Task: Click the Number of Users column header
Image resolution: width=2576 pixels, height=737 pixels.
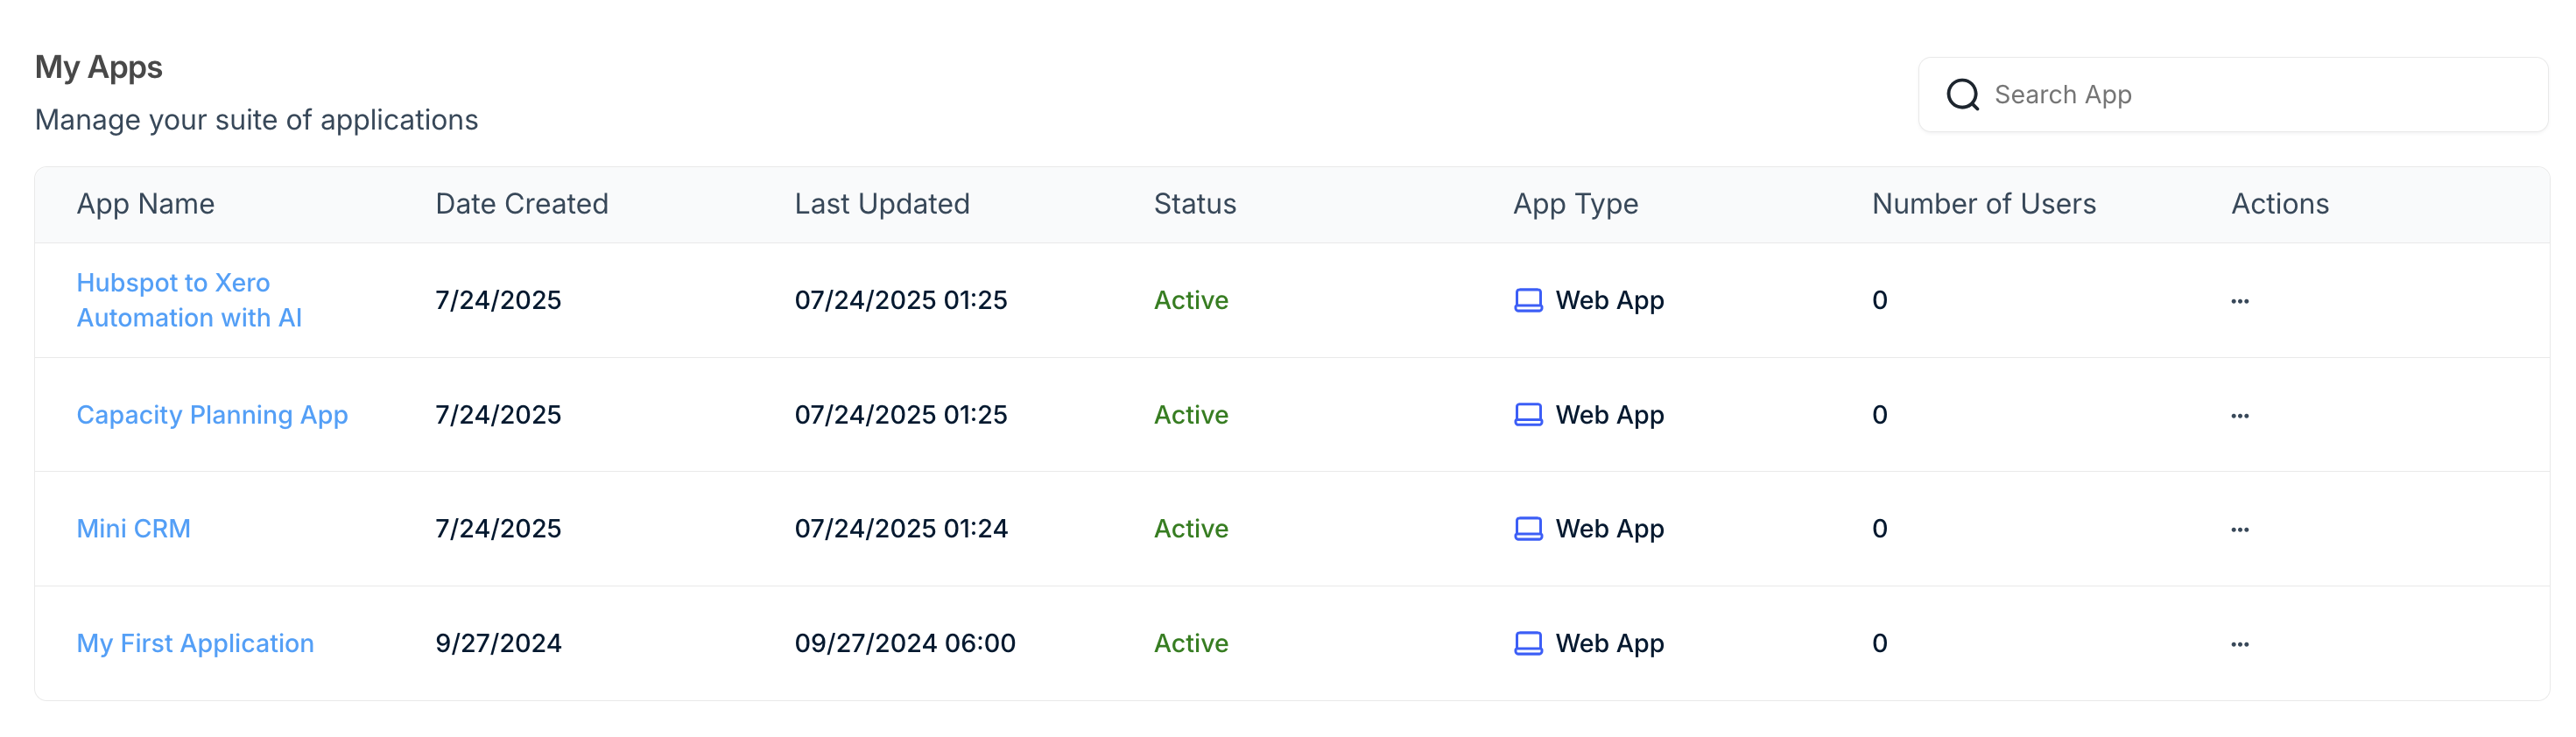Action: 1984,204
